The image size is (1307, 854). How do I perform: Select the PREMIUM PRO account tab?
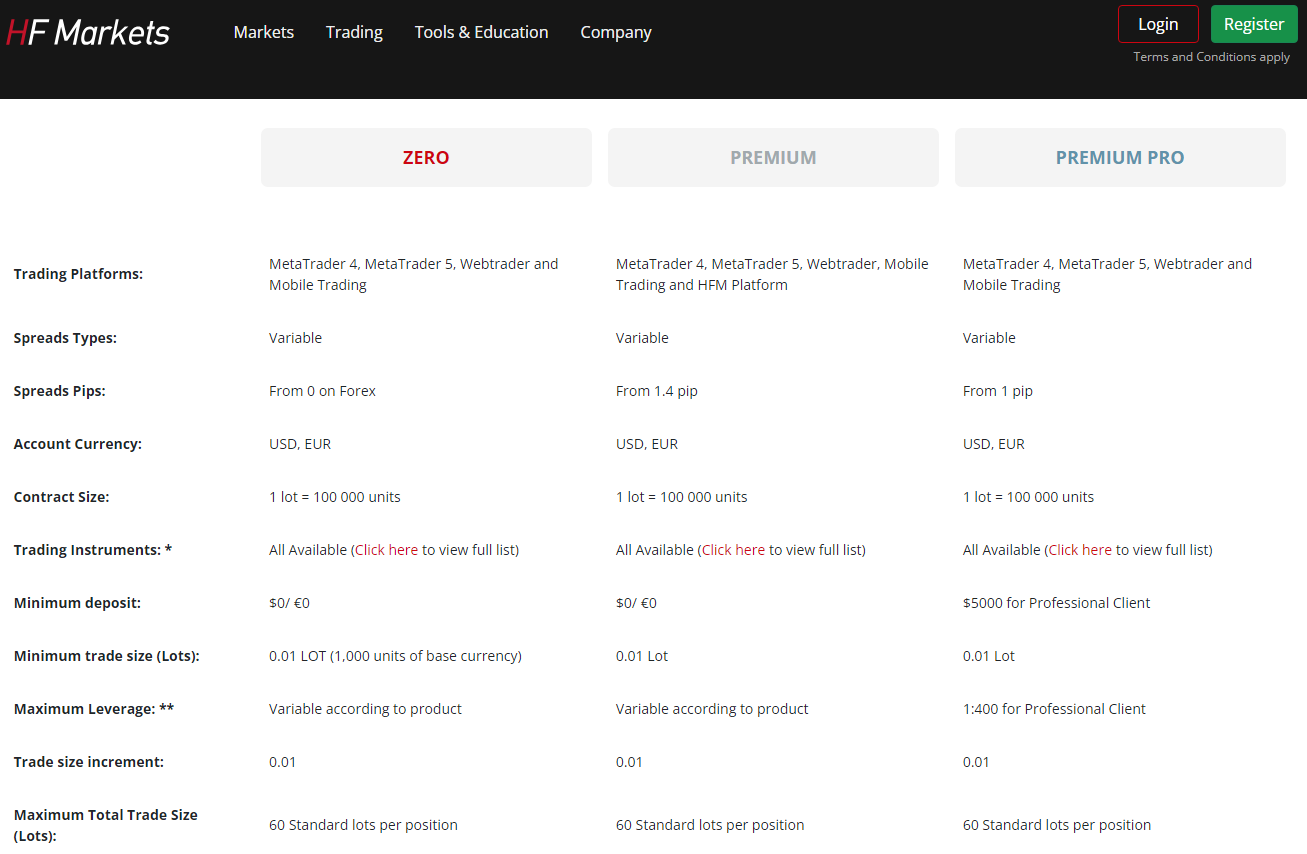pyautogui.click(x=1120, y=157)
